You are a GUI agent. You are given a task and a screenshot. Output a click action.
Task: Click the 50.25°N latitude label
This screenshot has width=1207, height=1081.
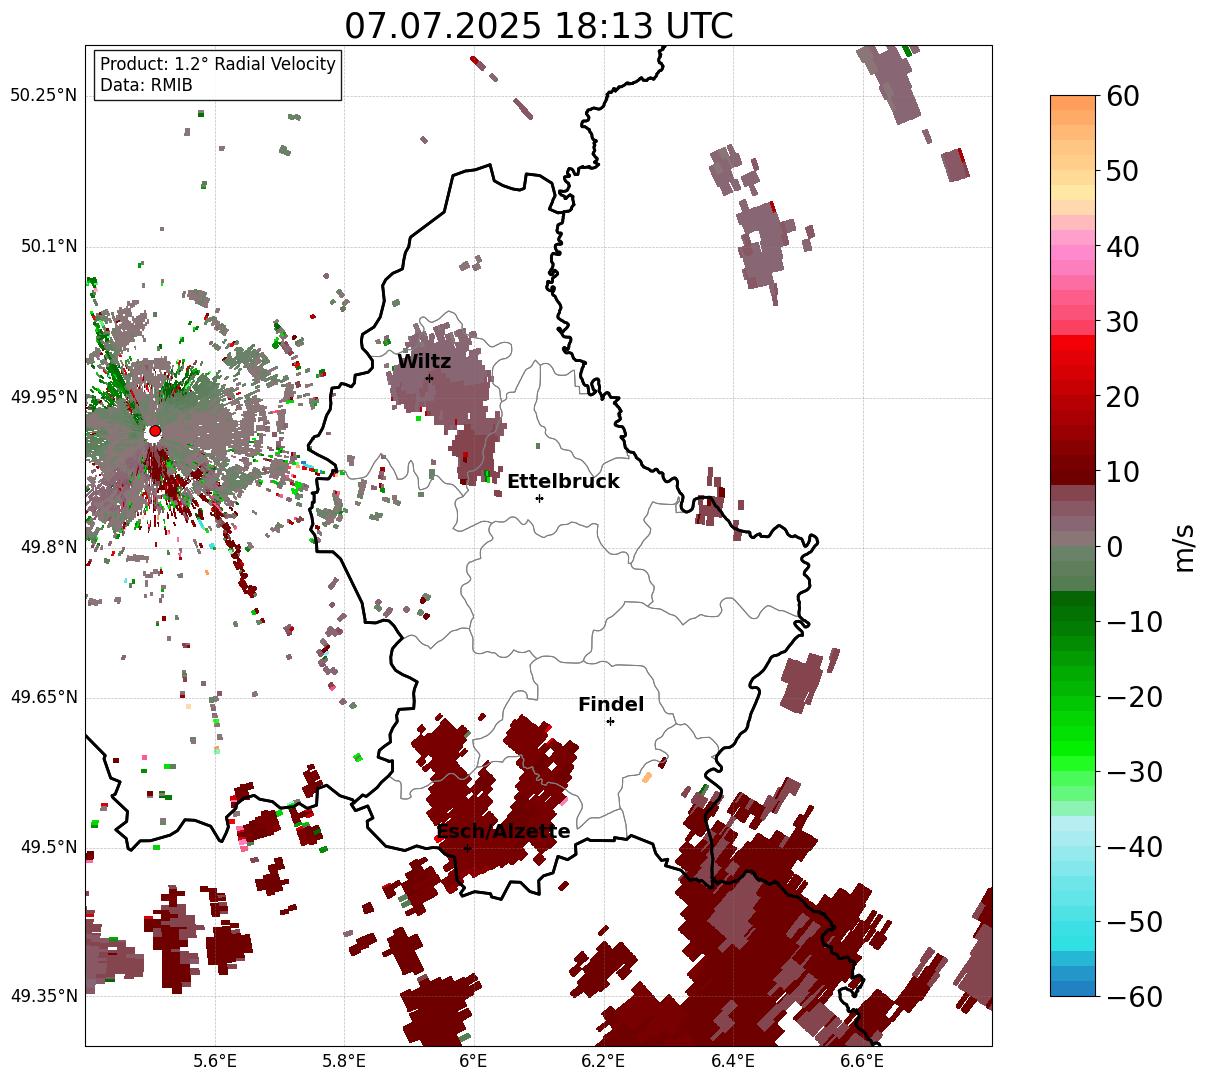(x=43, y=96)
